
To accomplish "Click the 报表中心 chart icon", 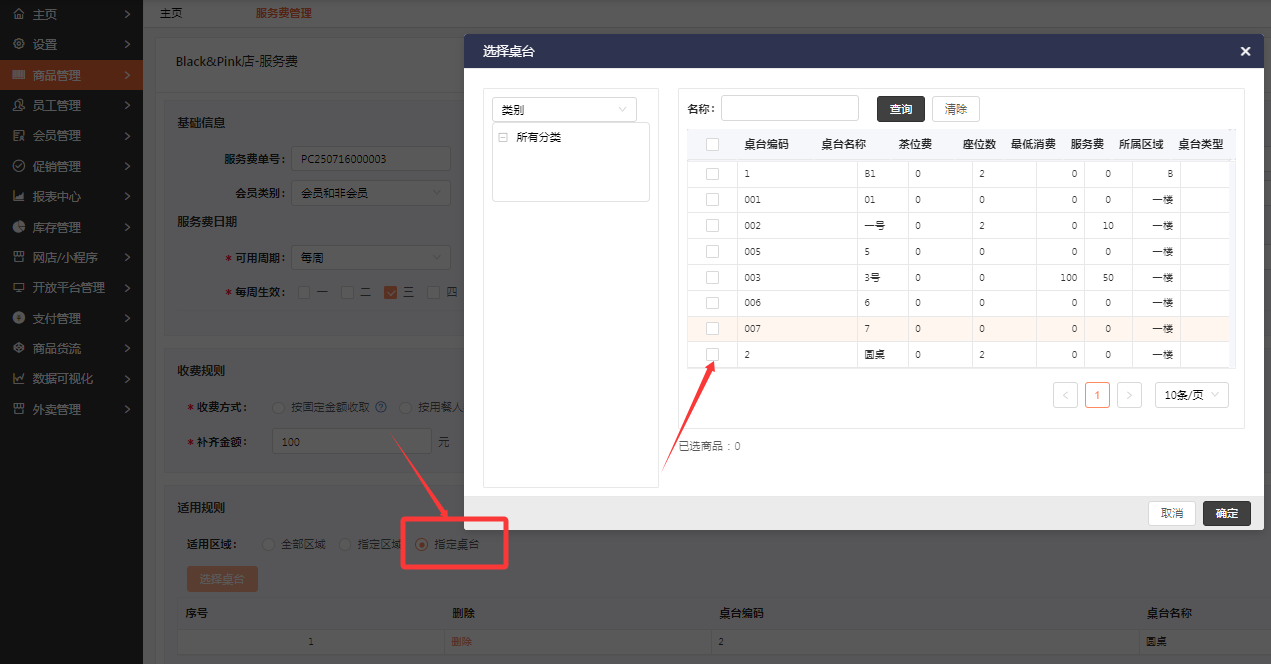I will [x=18, y=196].
